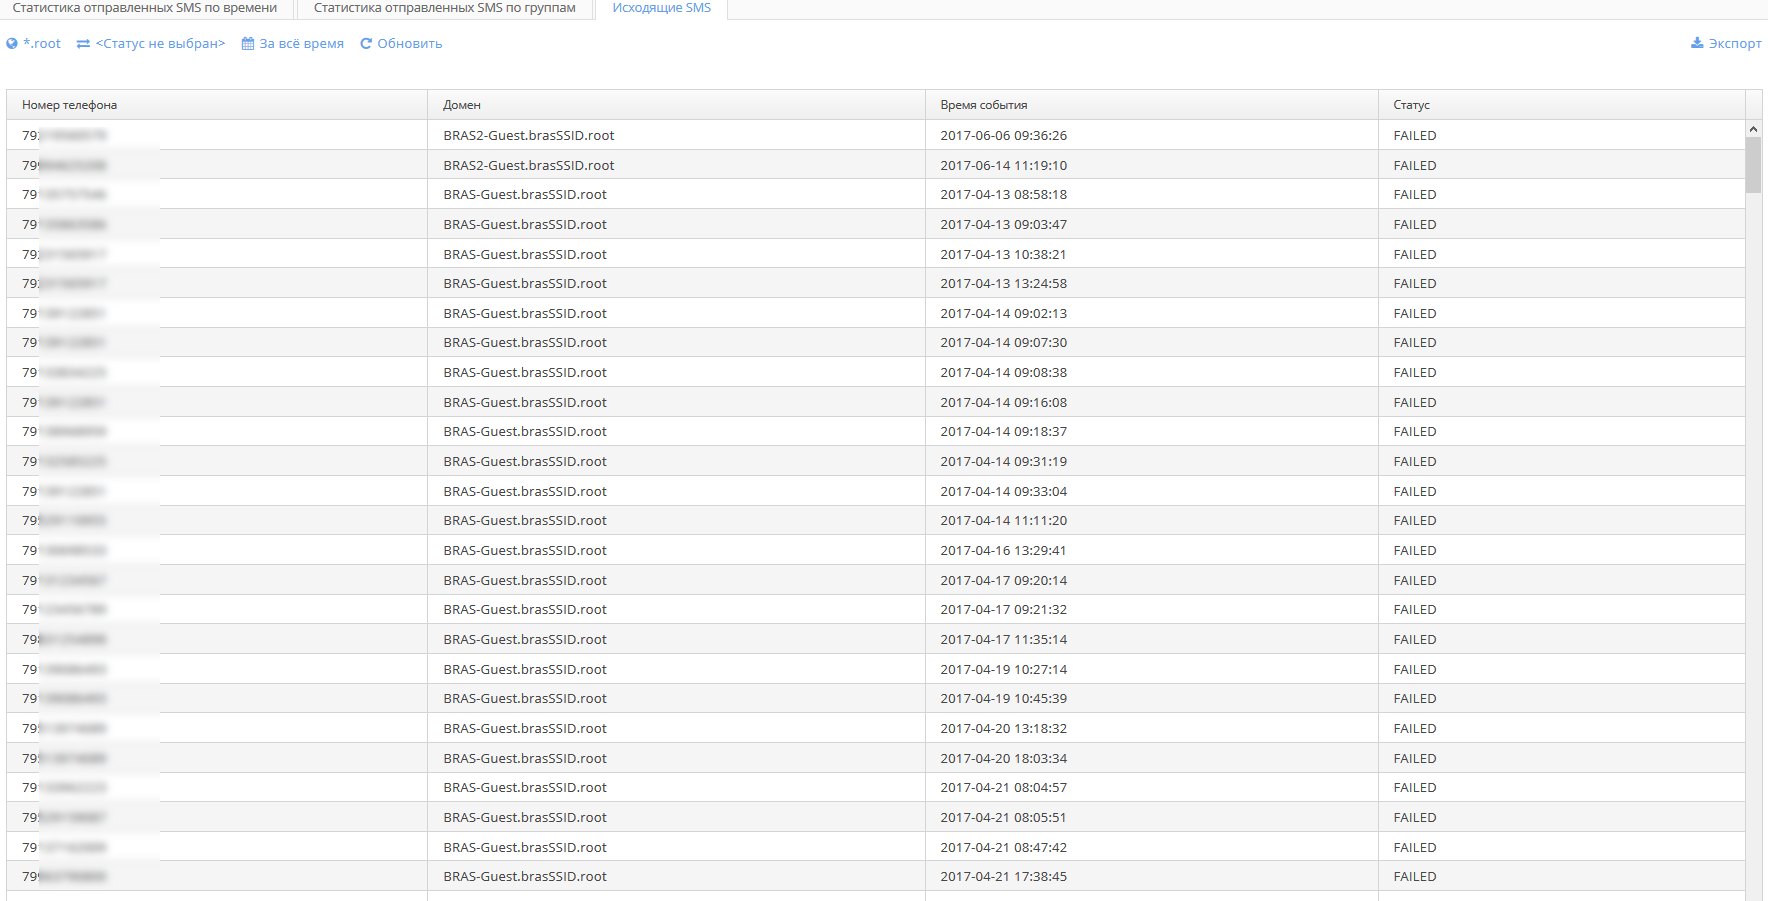Open the «Статус не выбран» status dropdown
This screenshot has height=901, width=1768.
pos(160,44)
